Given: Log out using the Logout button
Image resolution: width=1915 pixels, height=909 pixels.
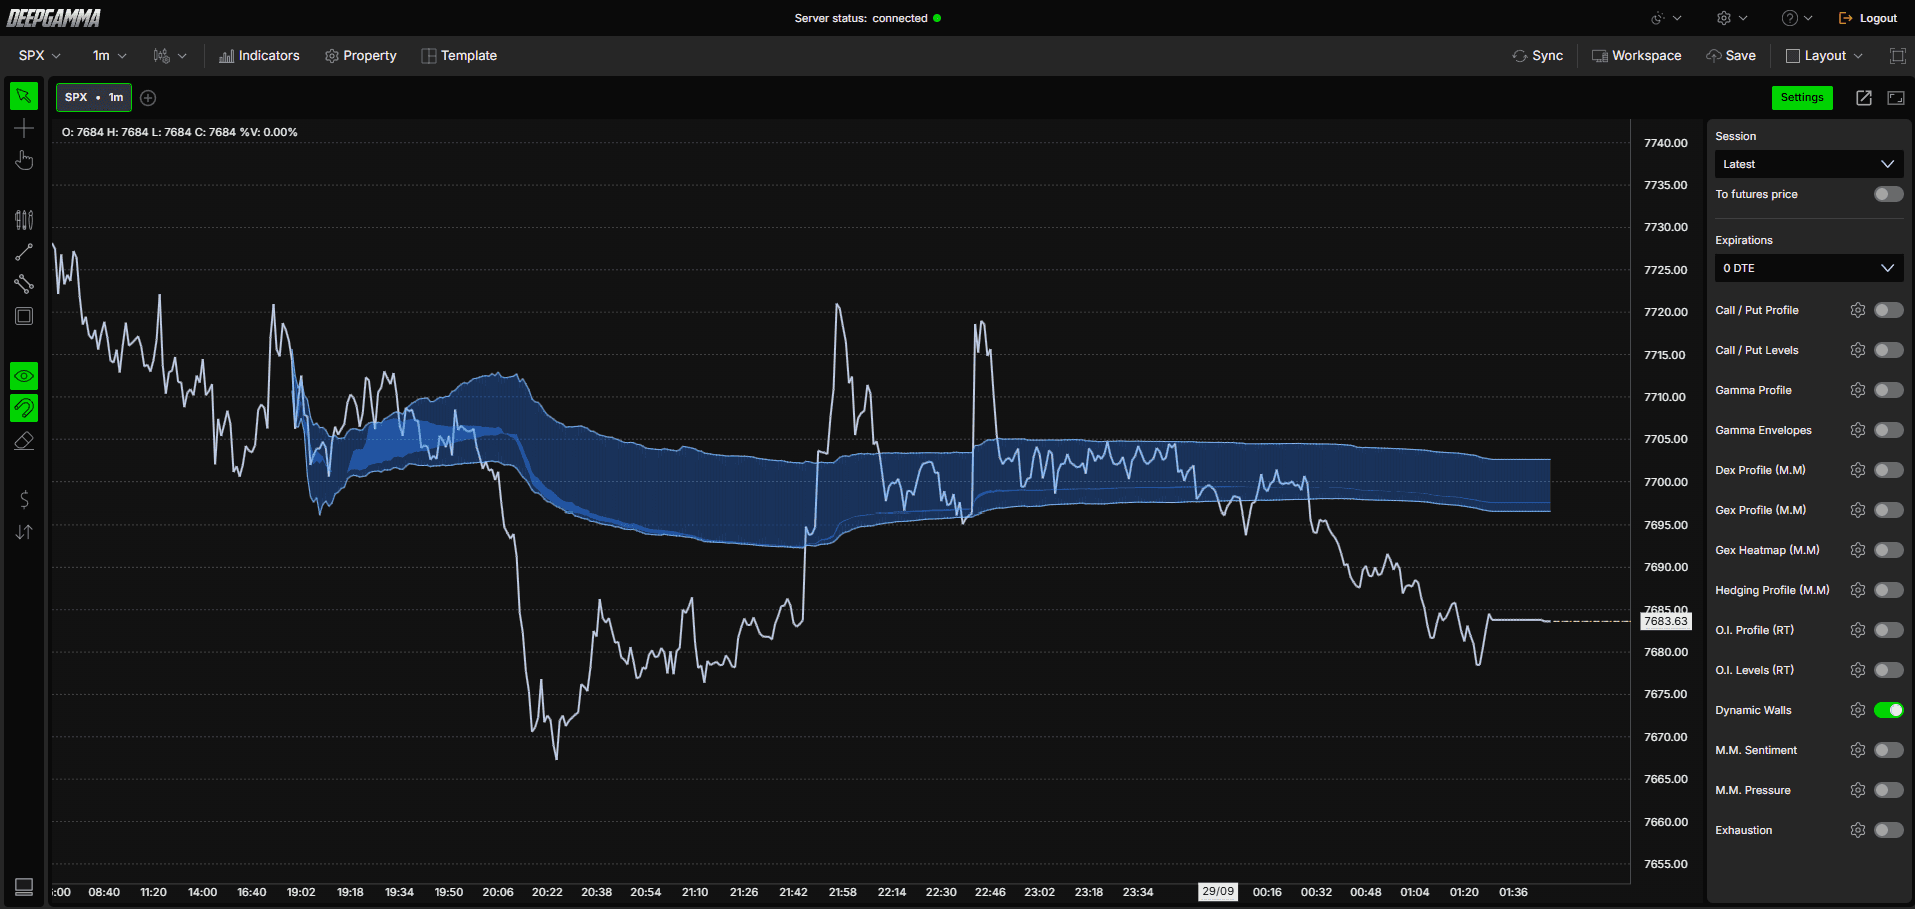Looking at the screenshot, I should coord(1868,18).
